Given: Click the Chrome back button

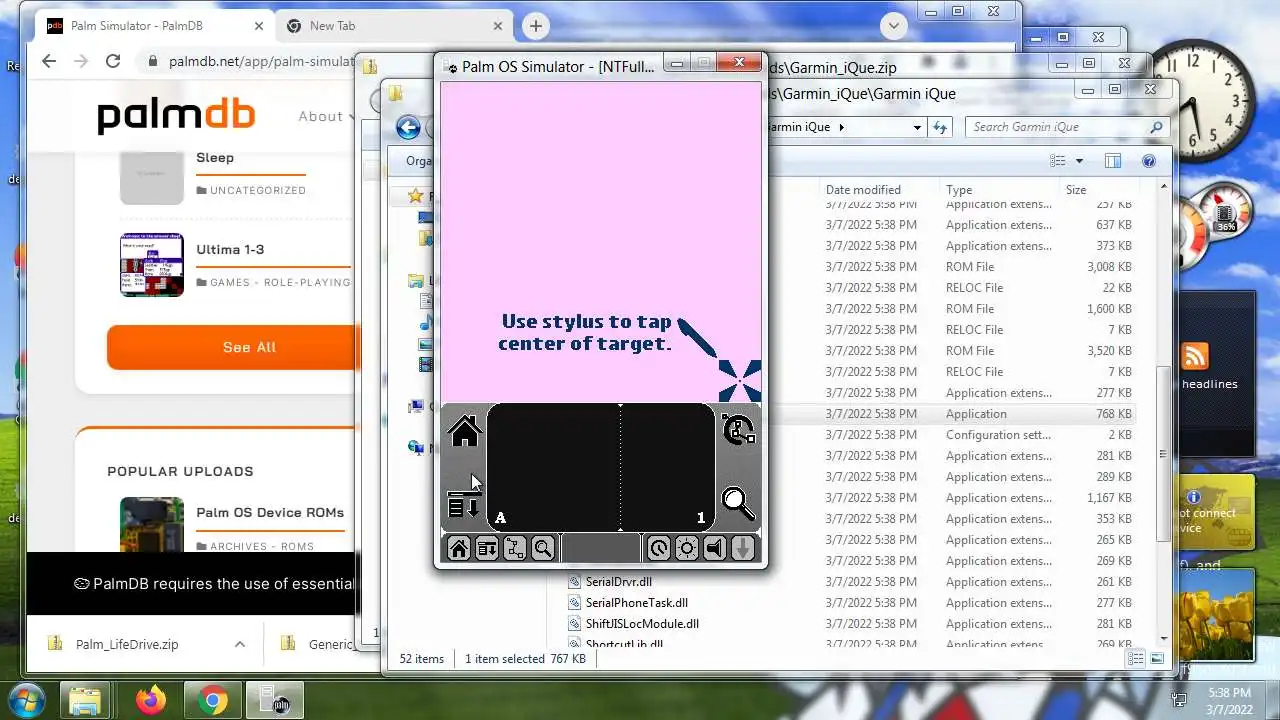Looking at the screenshot, I should (49, 61).
